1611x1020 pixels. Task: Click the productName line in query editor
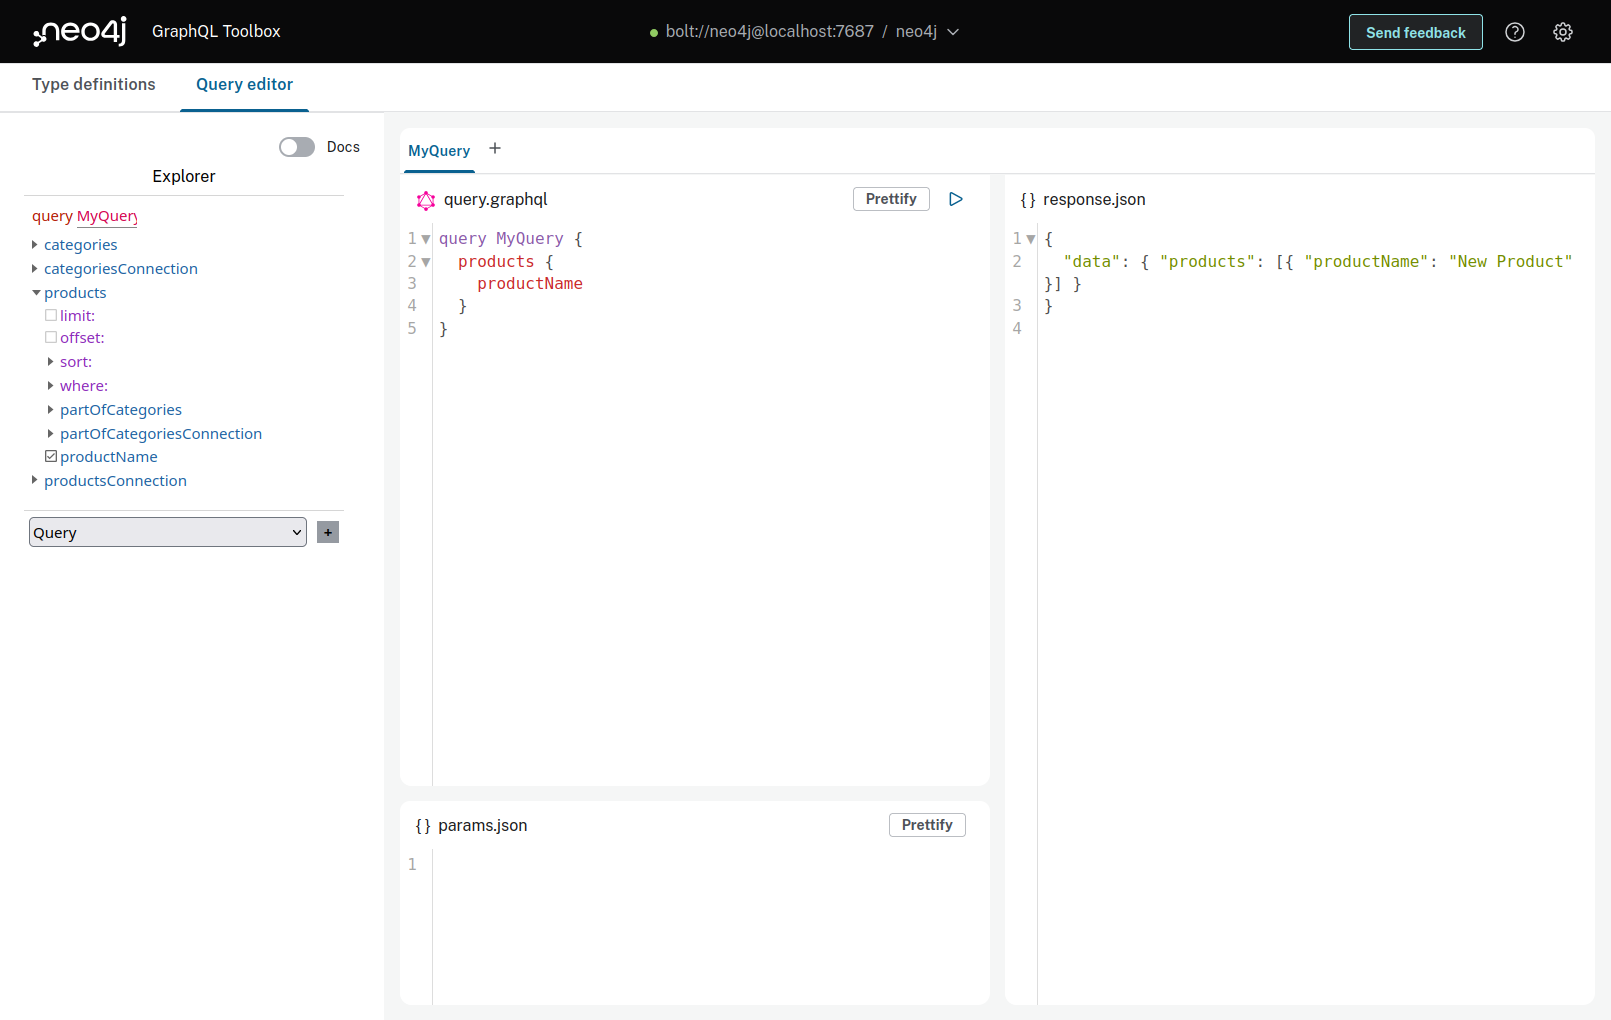click(x=530, y=284)
